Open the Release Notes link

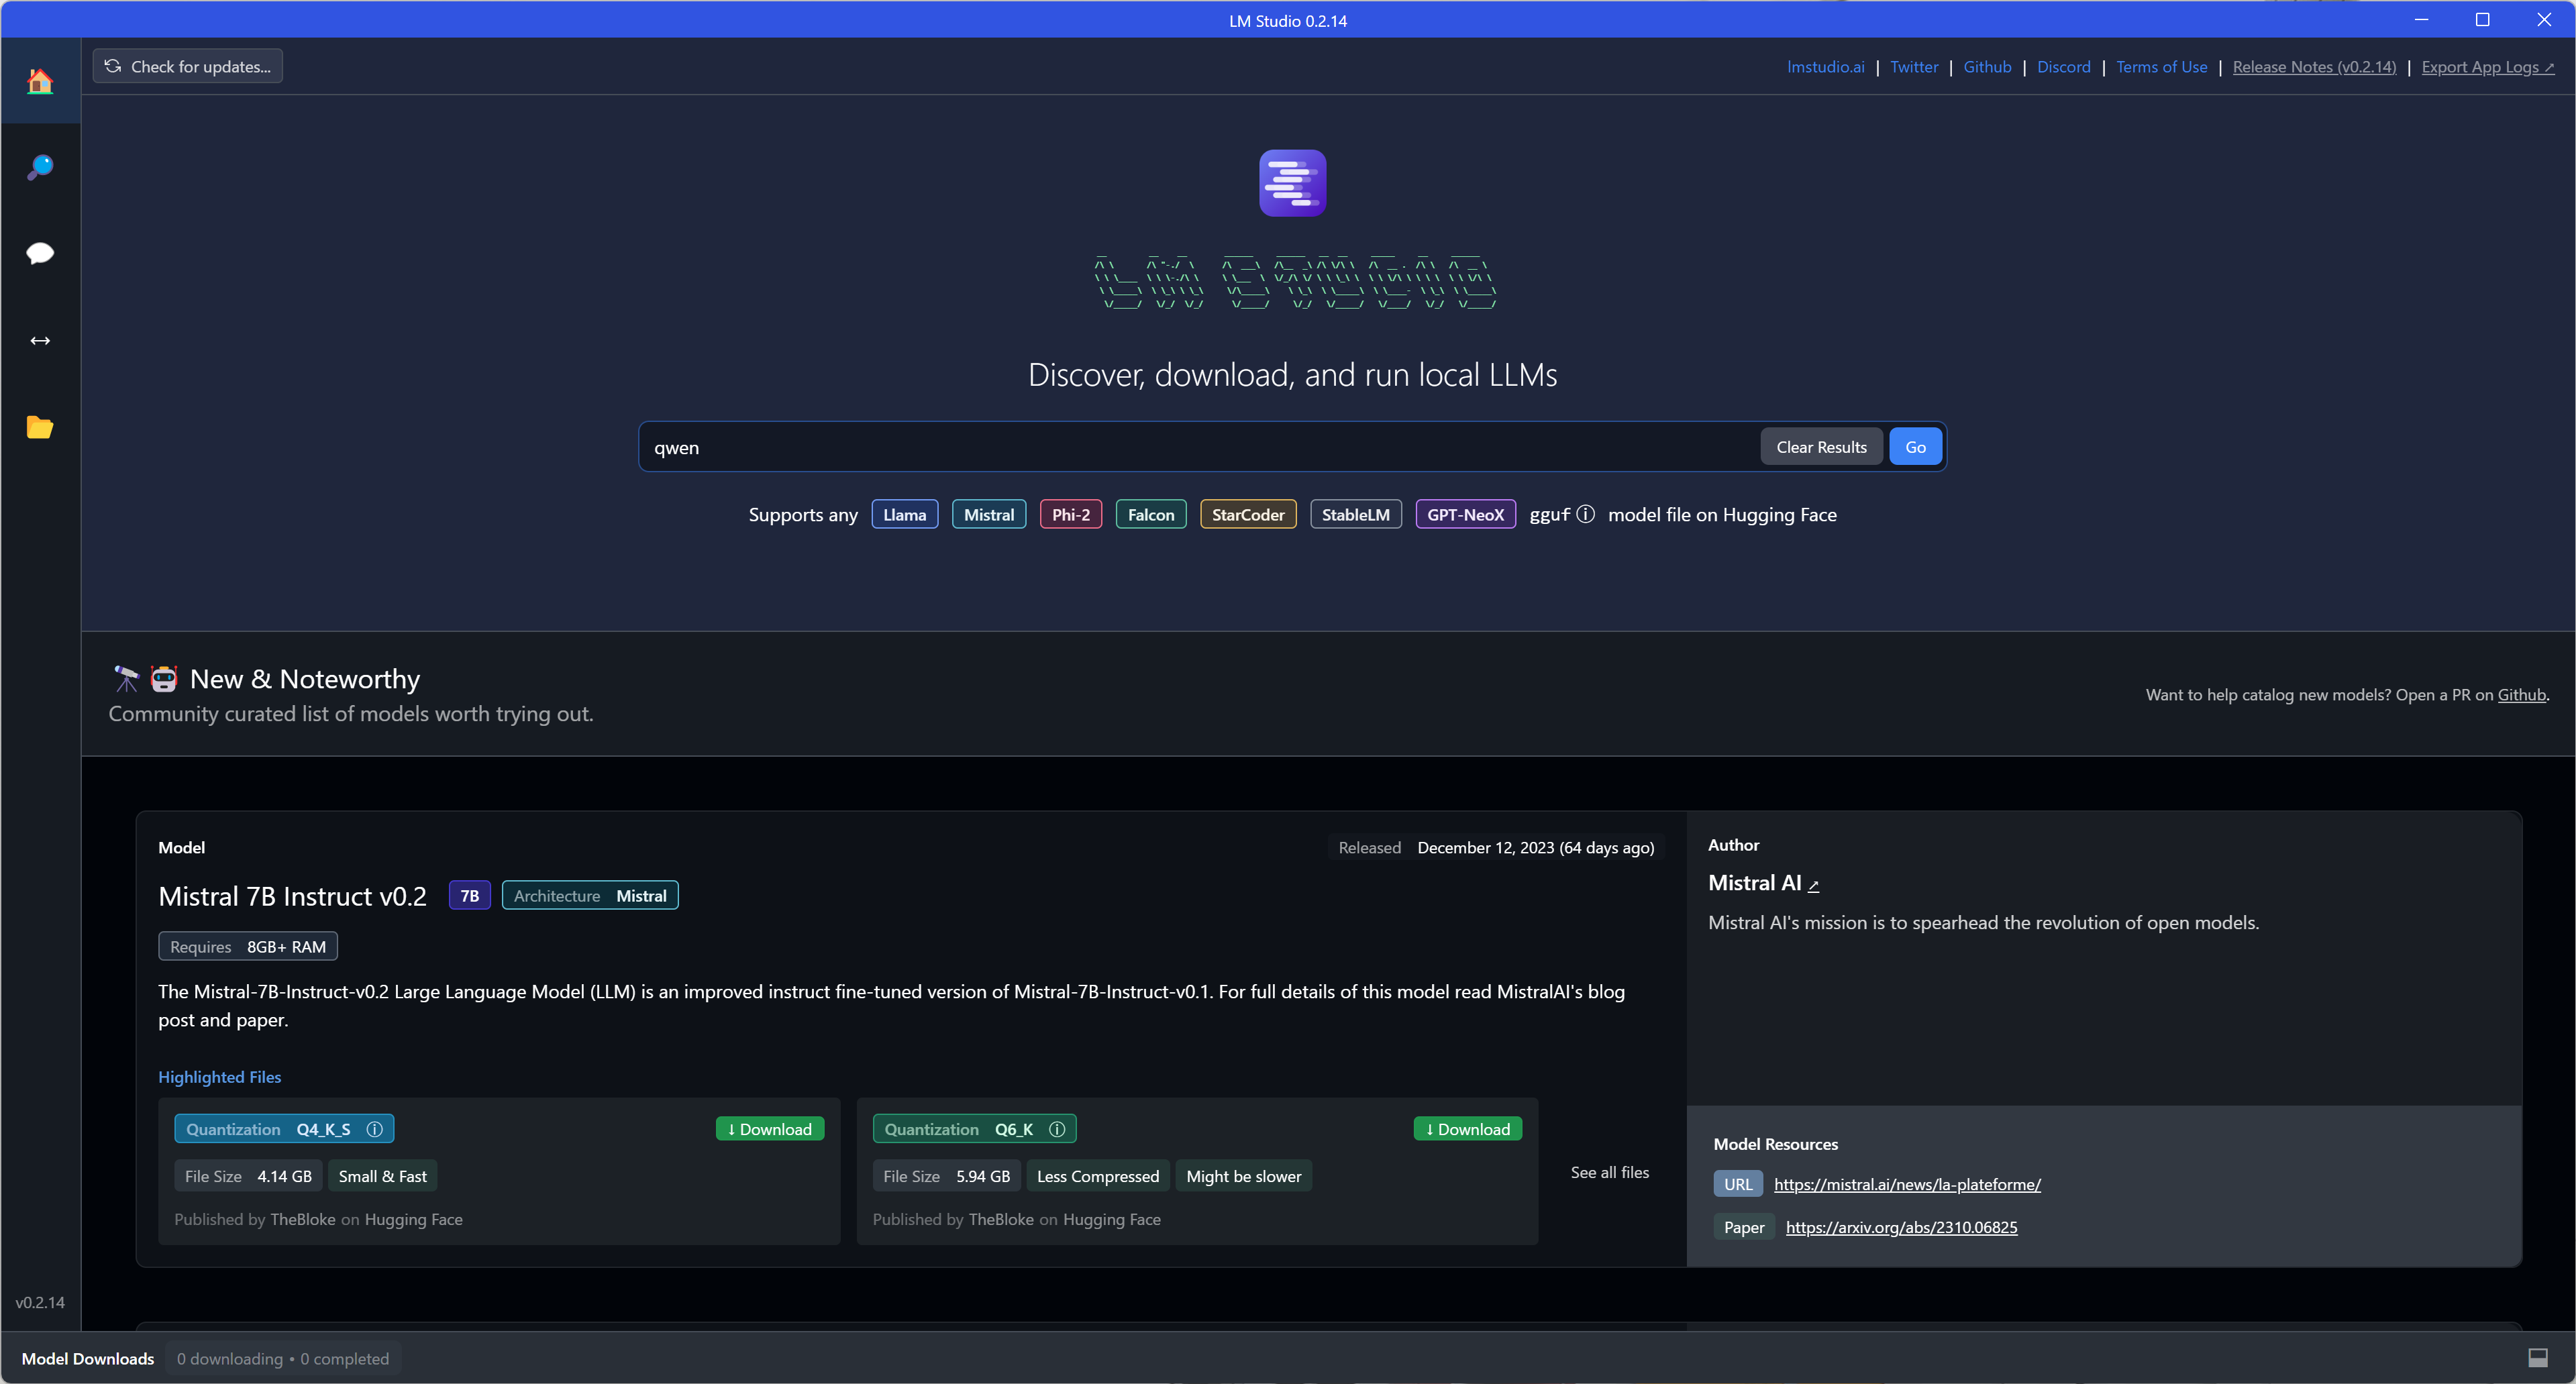click(2313, 67)
